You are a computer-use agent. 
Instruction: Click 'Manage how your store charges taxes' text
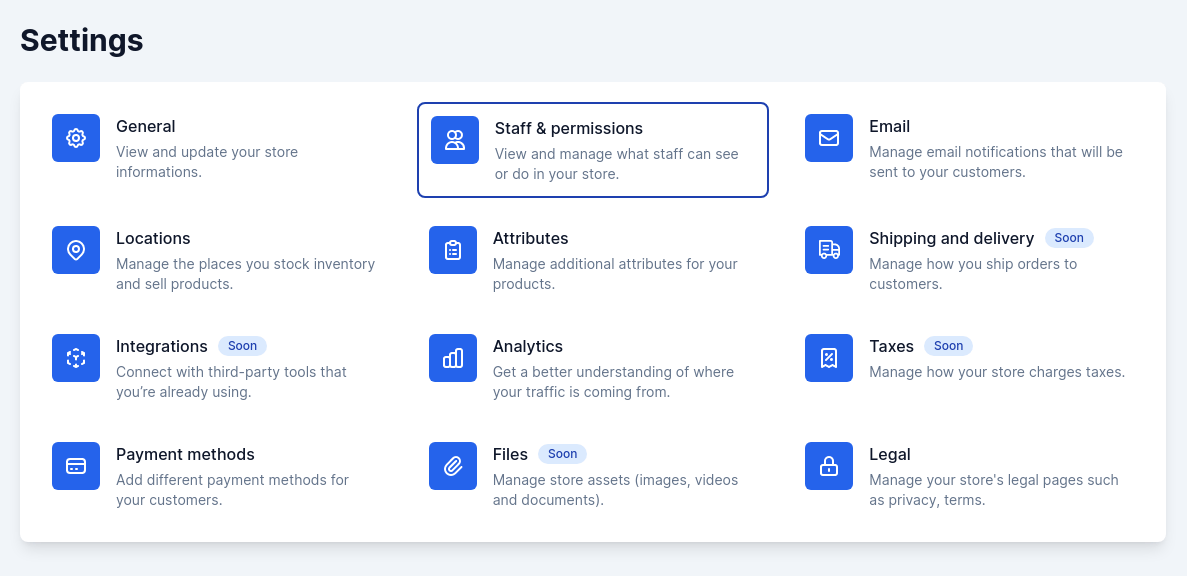[x=997, y=372]
